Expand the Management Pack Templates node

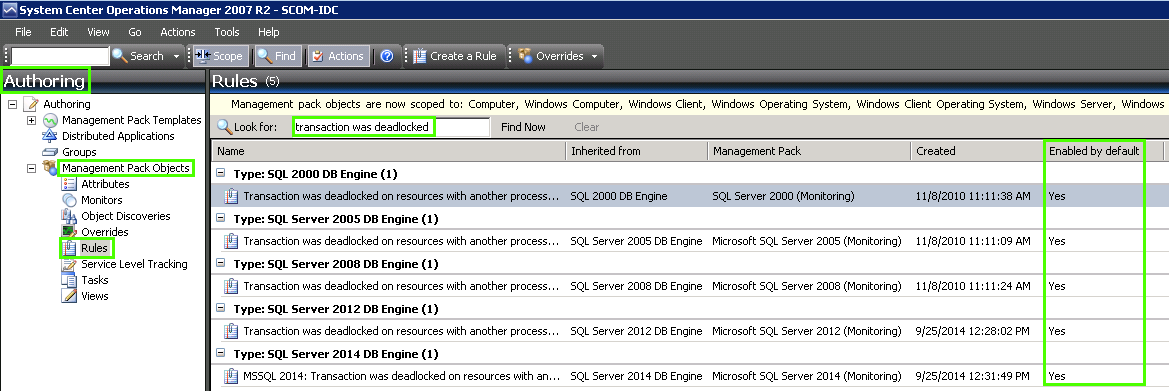[x=31, y=120]
